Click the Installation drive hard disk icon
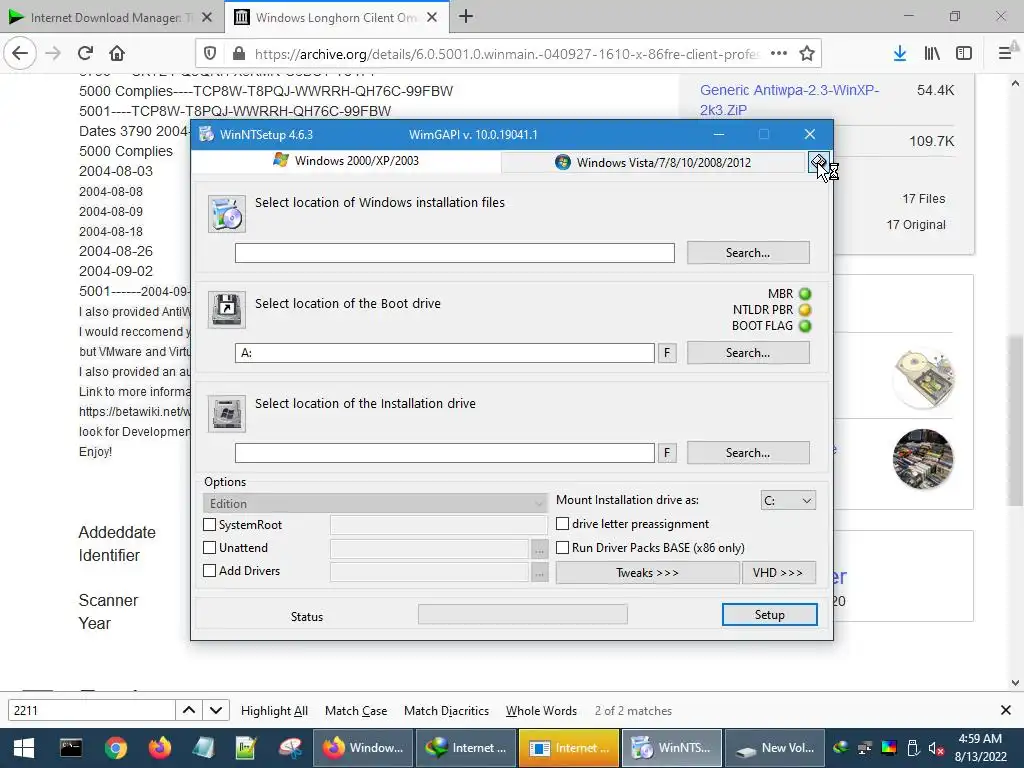The width and height of the screenshot is (1024, 768). point(227,413)
